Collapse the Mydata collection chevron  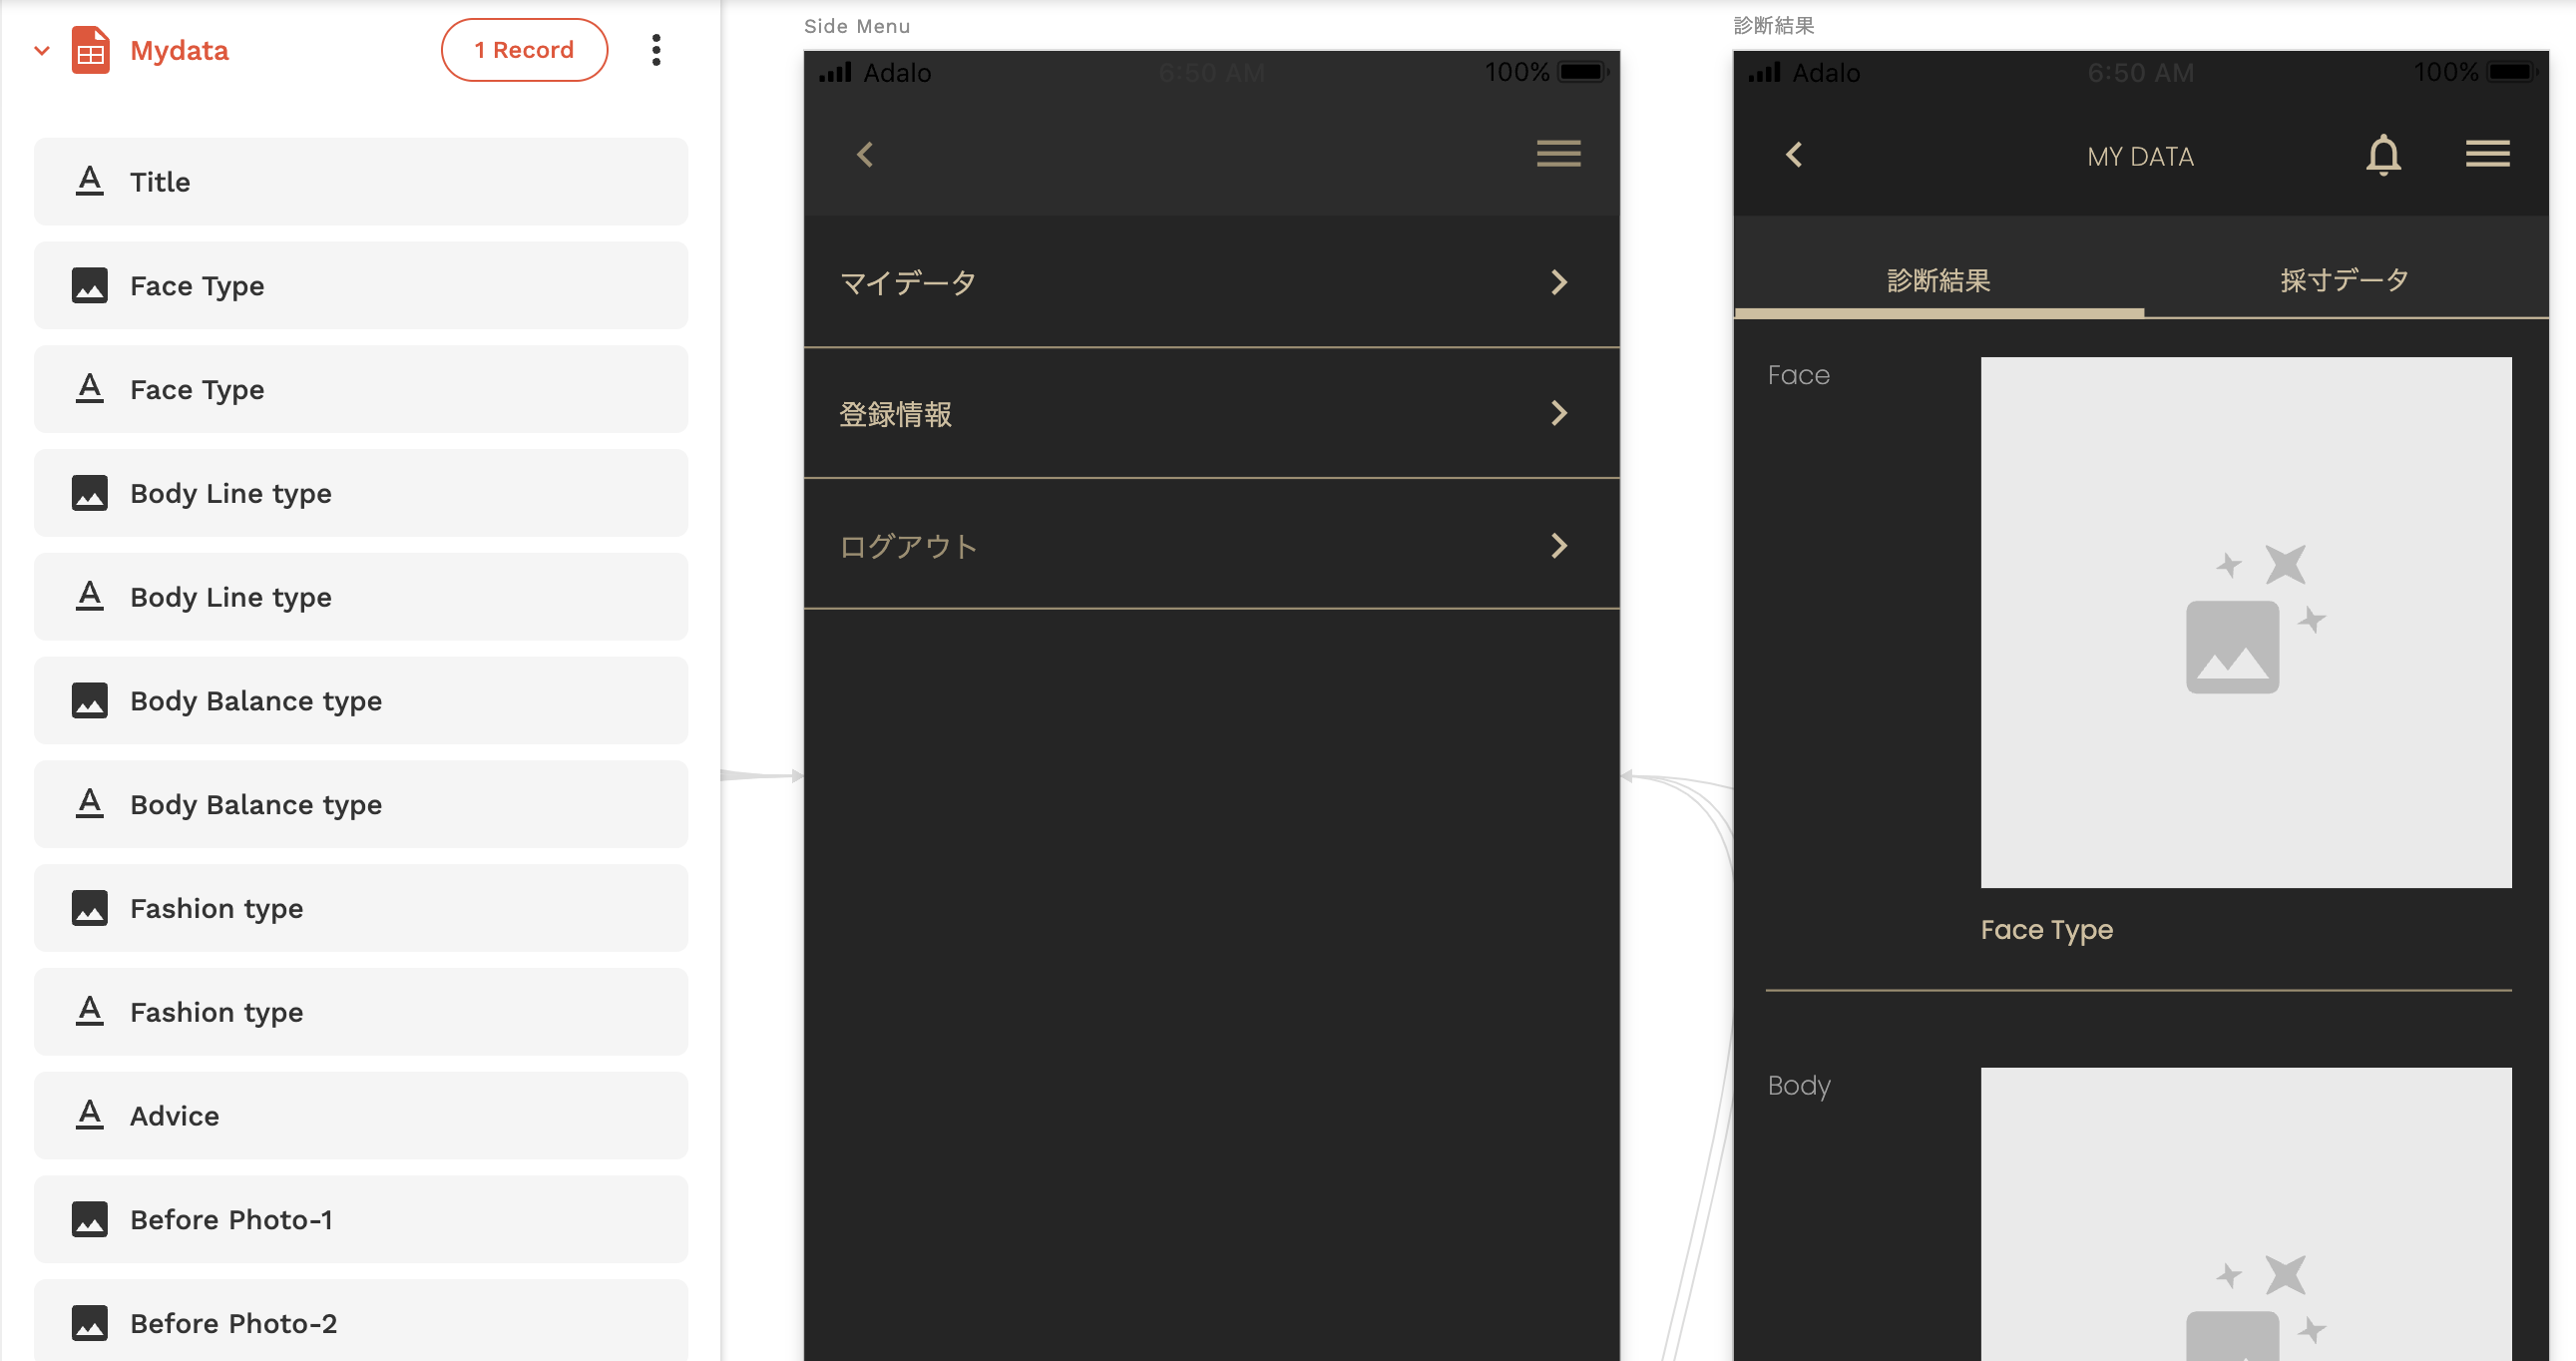point(42,50)
